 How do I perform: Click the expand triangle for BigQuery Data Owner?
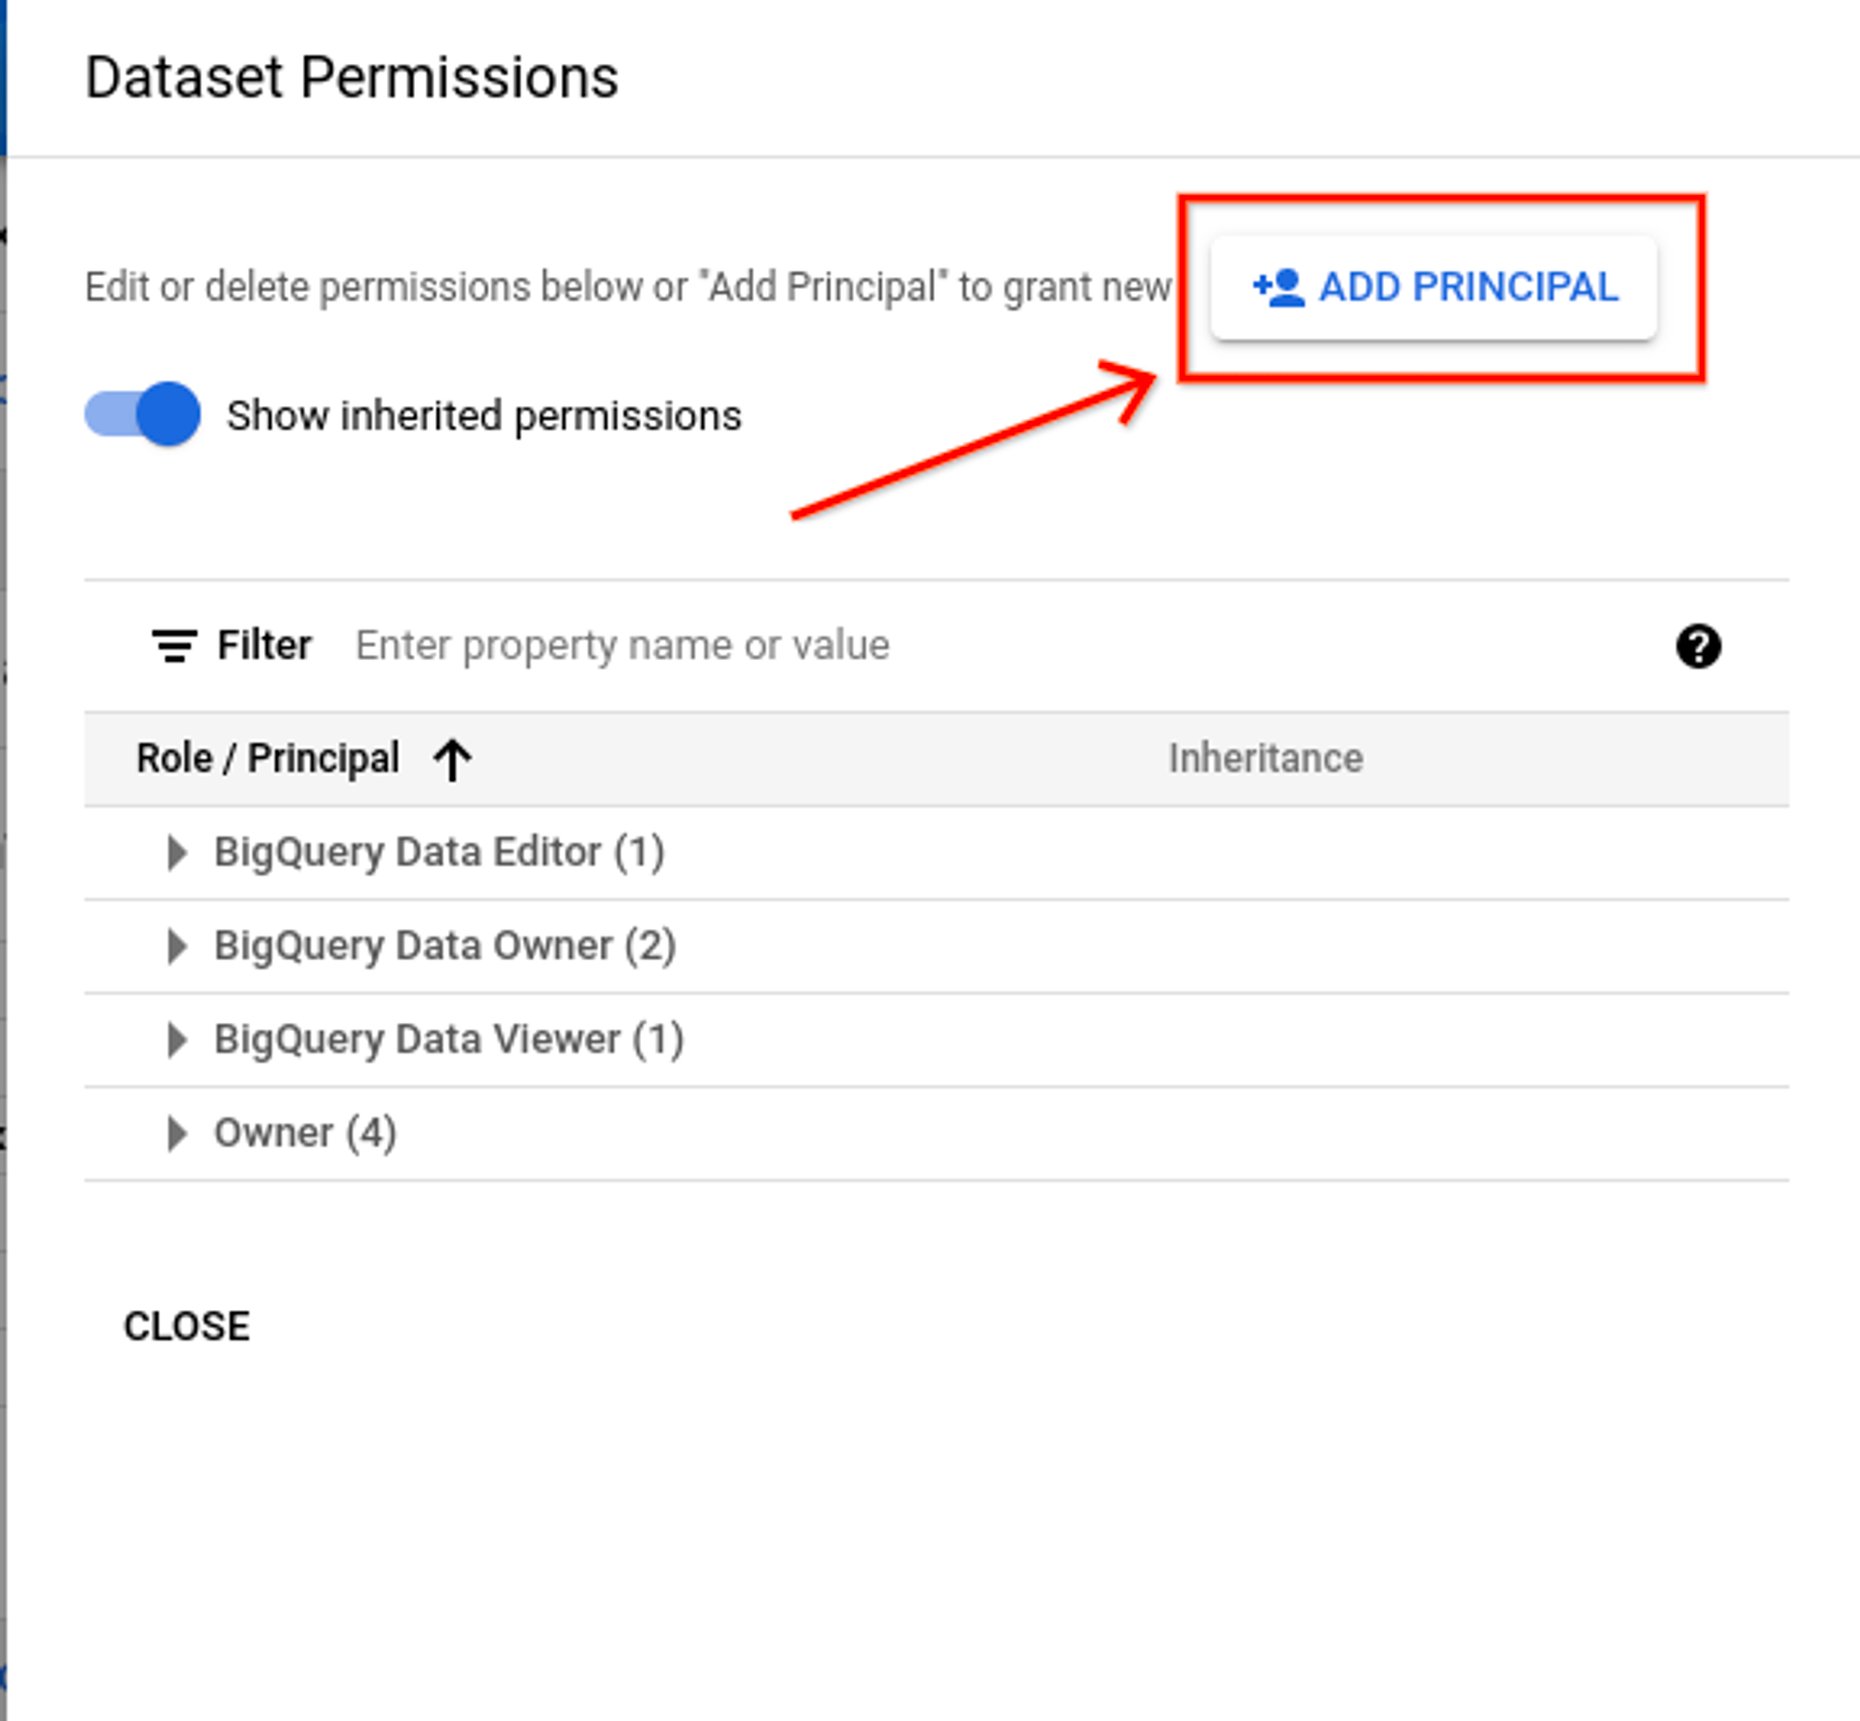(180, 945)
